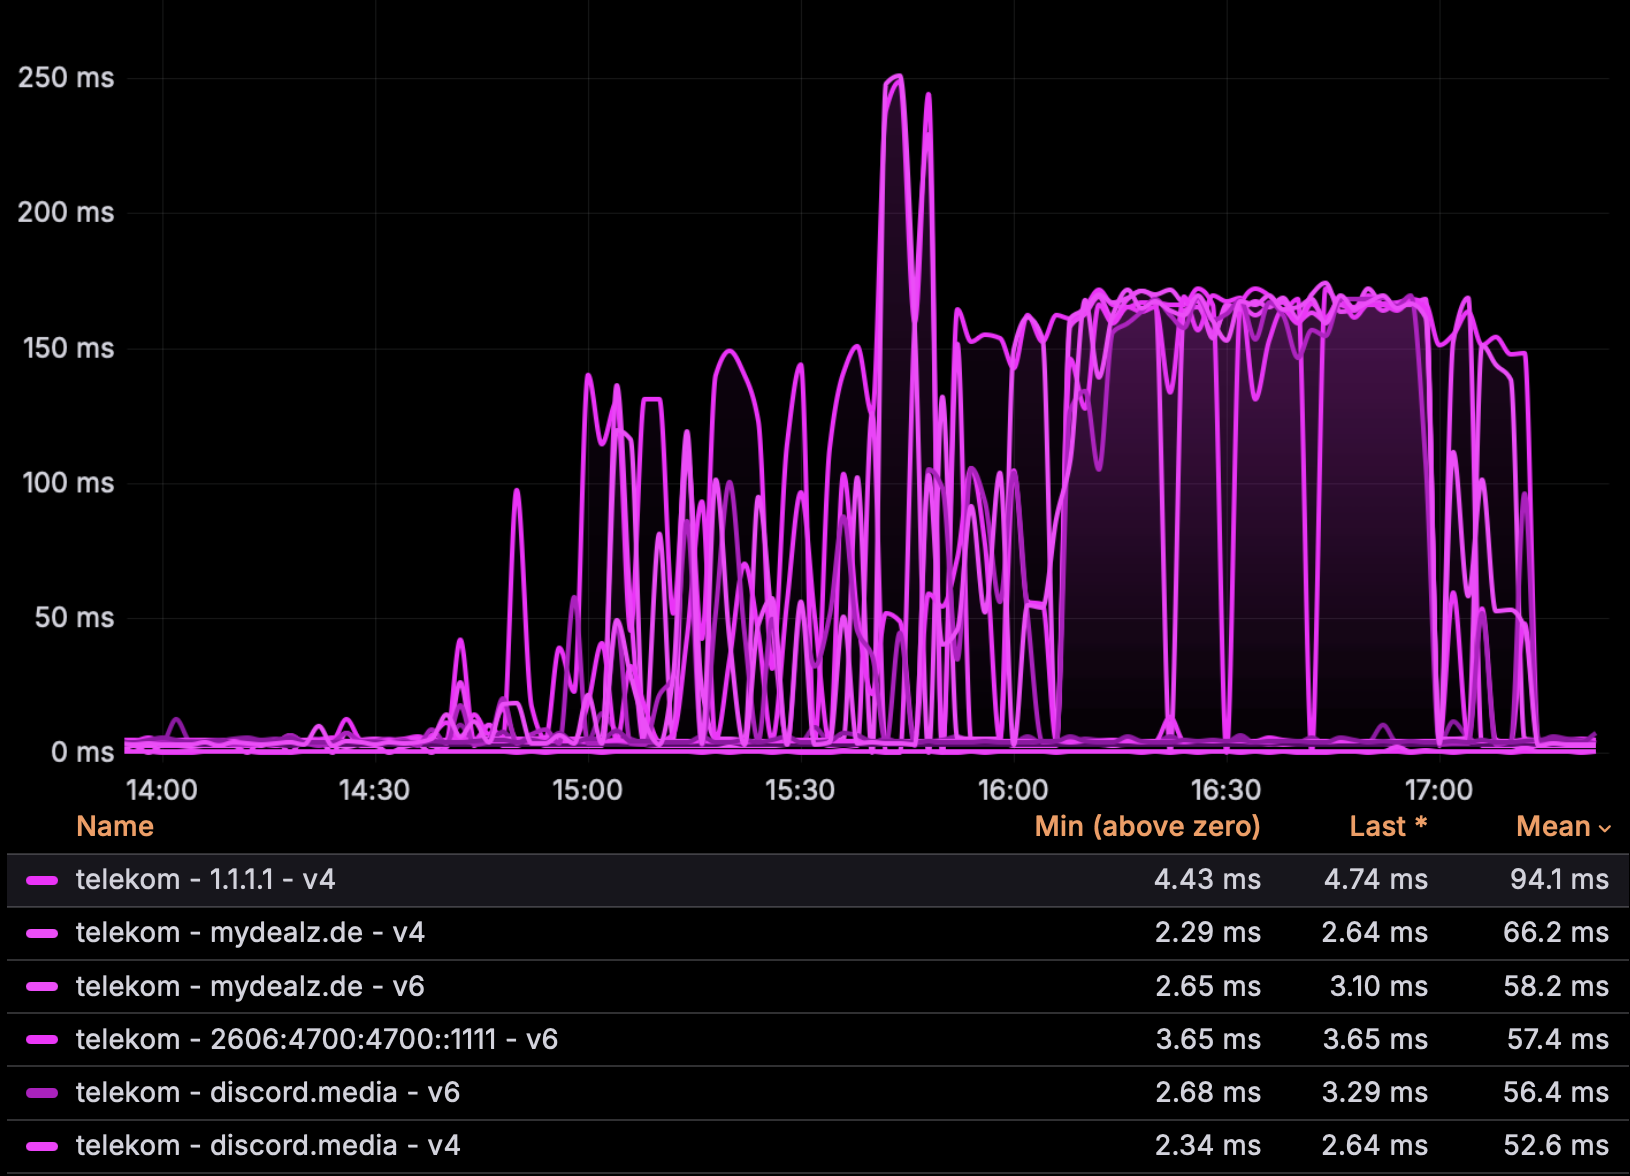The width and height of the screenshot is (1630, 1176).
Task: Click the sort chevron next to Mean
Action: [1605, 828]
